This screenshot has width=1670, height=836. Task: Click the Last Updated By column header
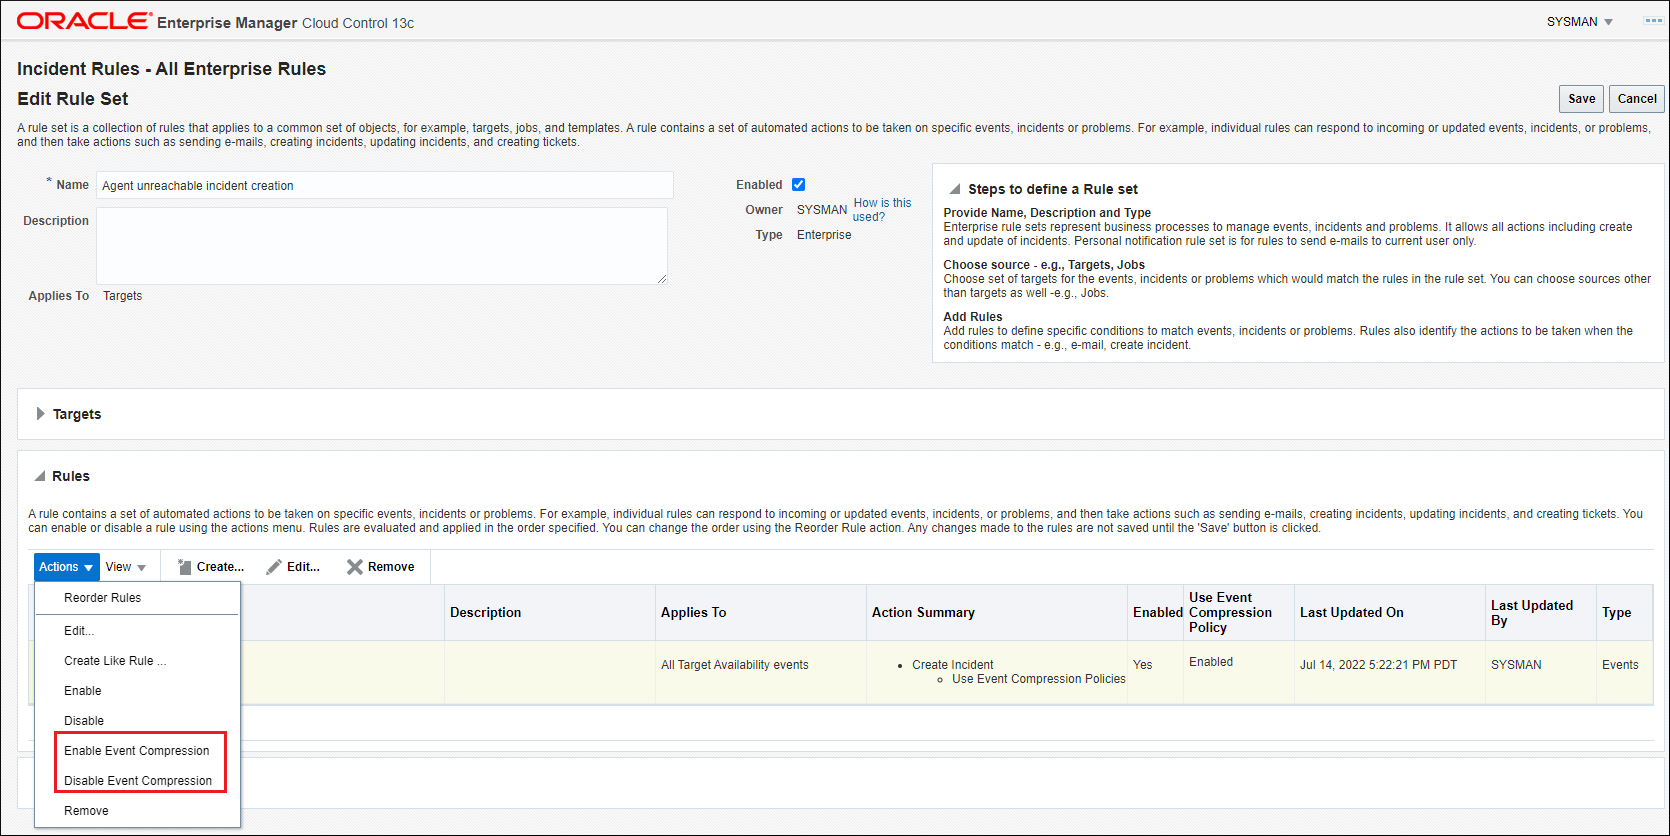pos(1541,613)
